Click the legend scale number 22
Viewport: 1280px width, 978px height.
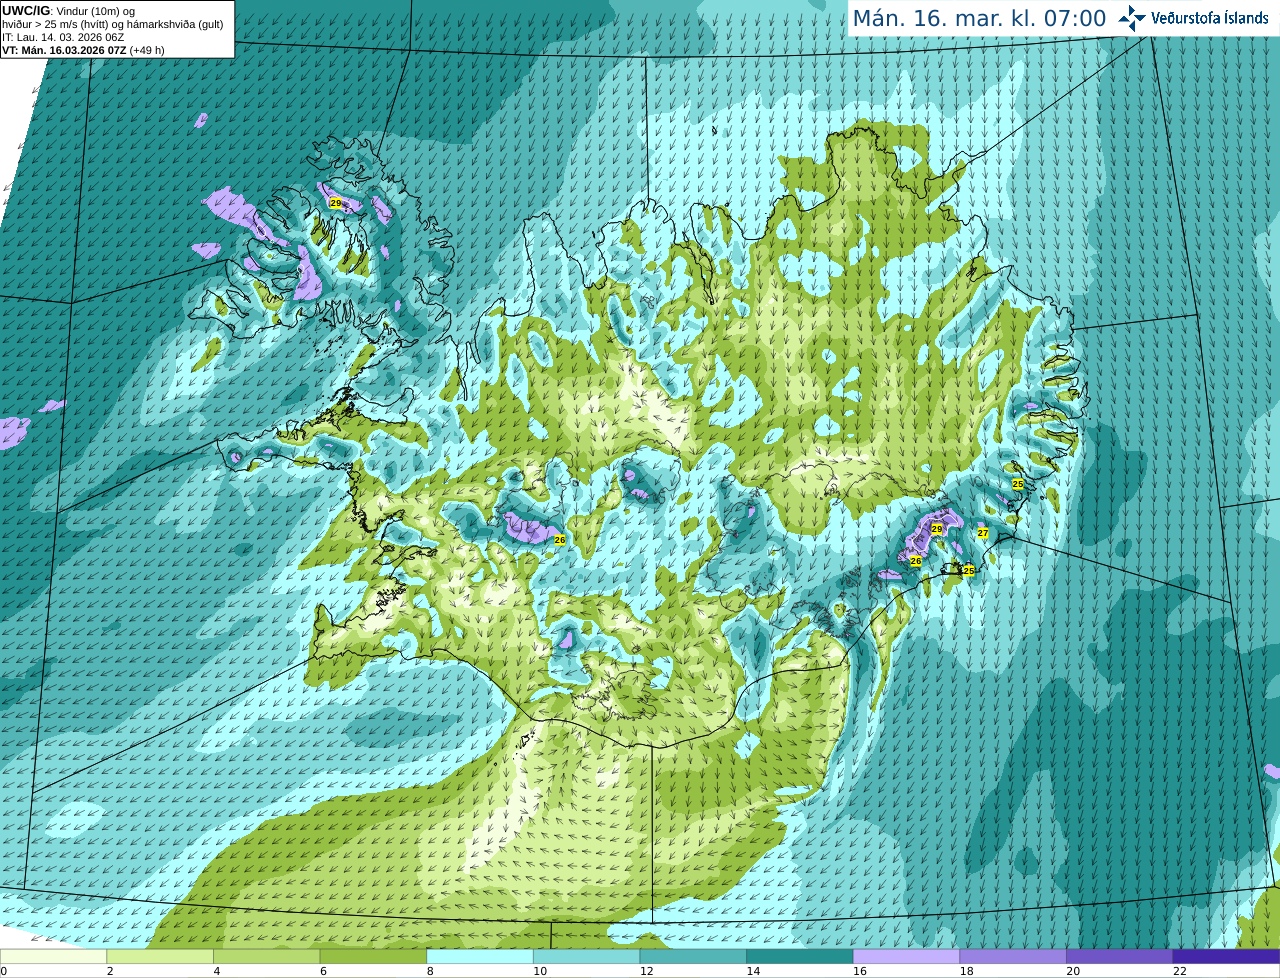(x=1179, y=971)
